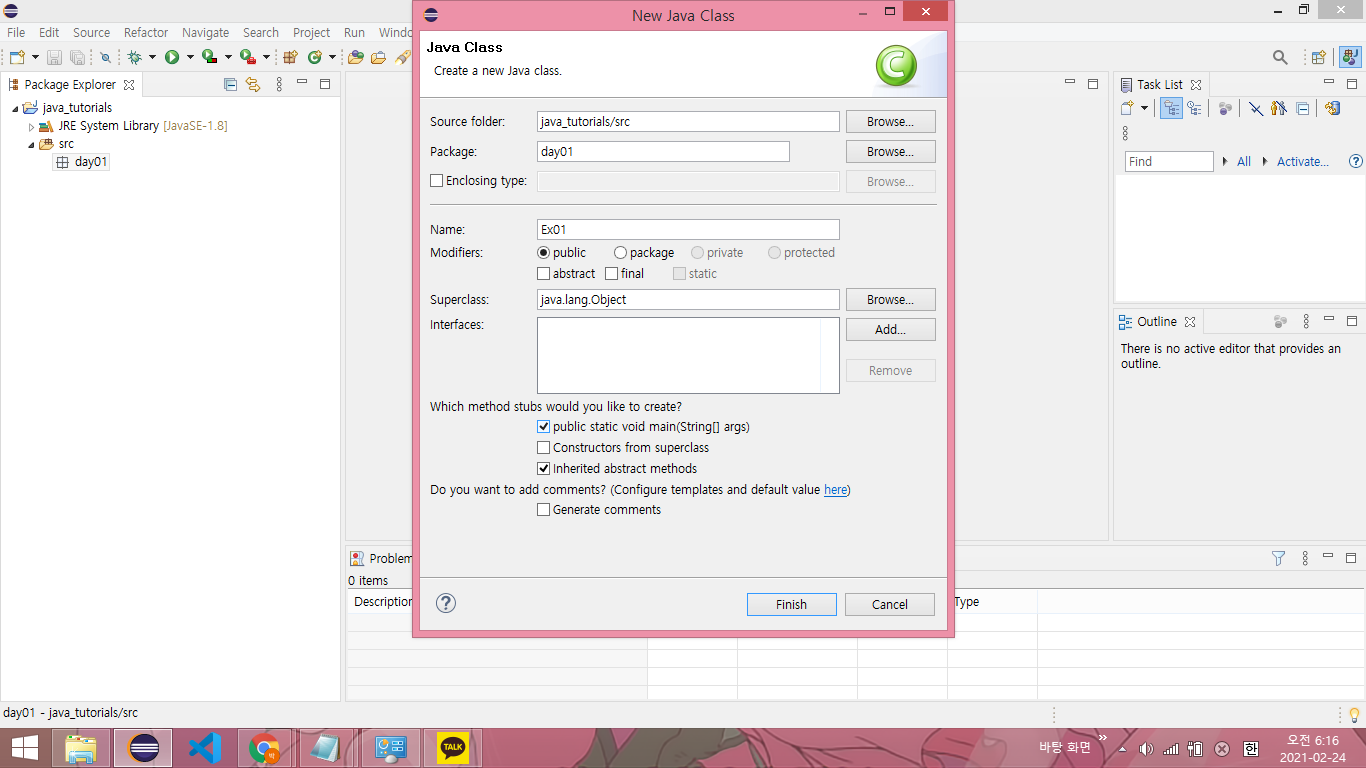The width and height of the screenshot is (1366, 768).
Task: Open the Coverage dropdown arrow
Action: (x=228, y=57)
